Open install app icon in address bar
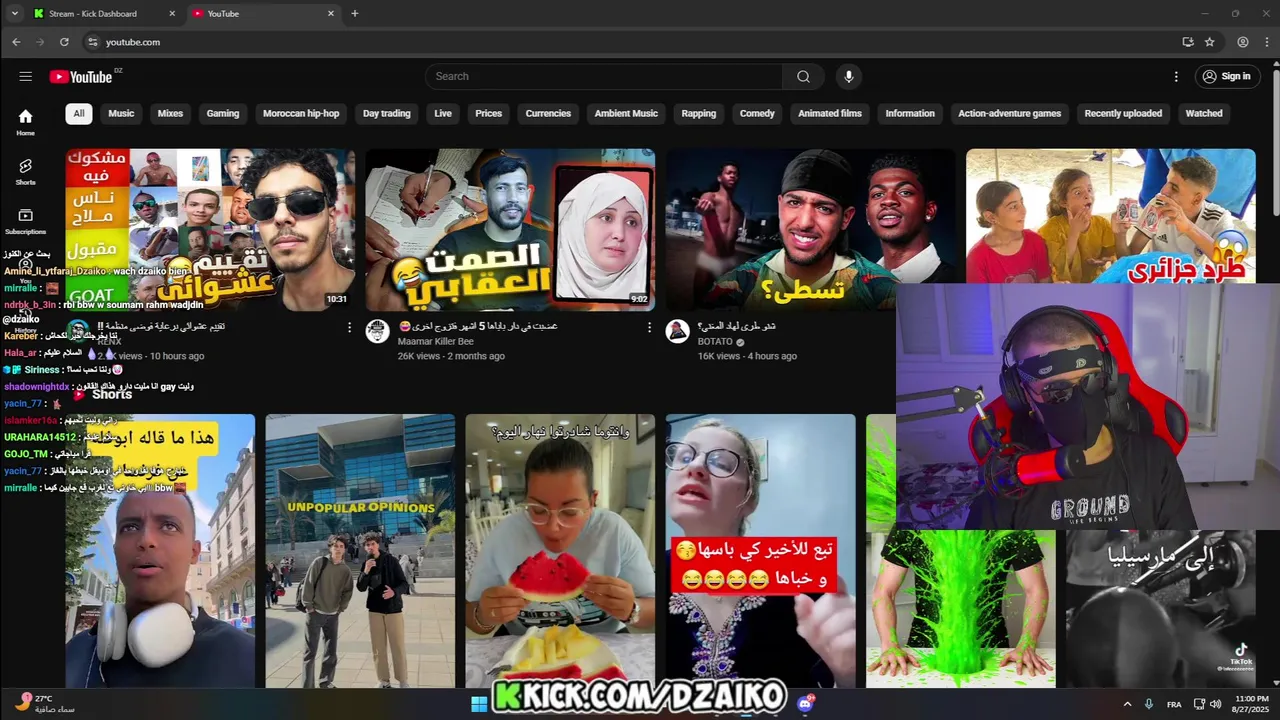 click(x=1187, y=42)
